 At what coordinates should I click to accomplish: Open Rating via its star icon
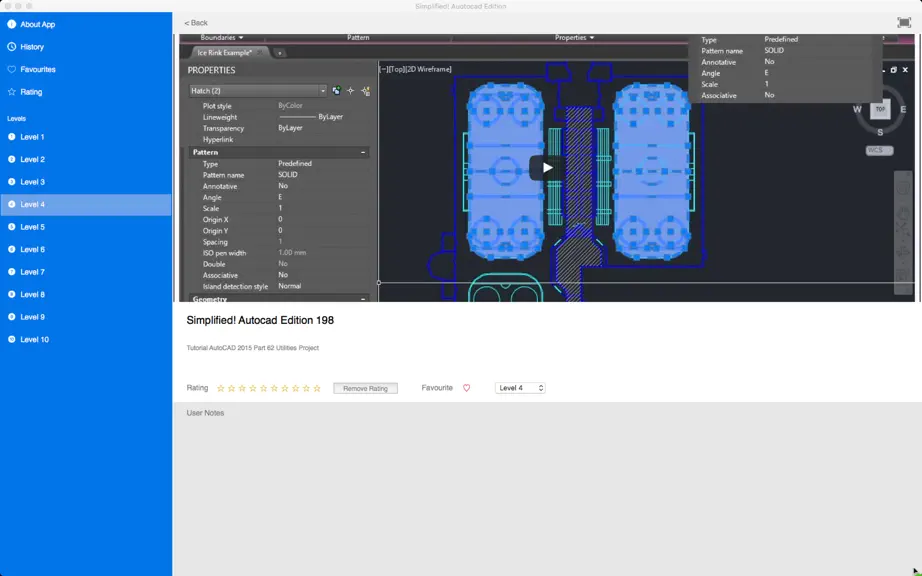click(x=11, y=92)
